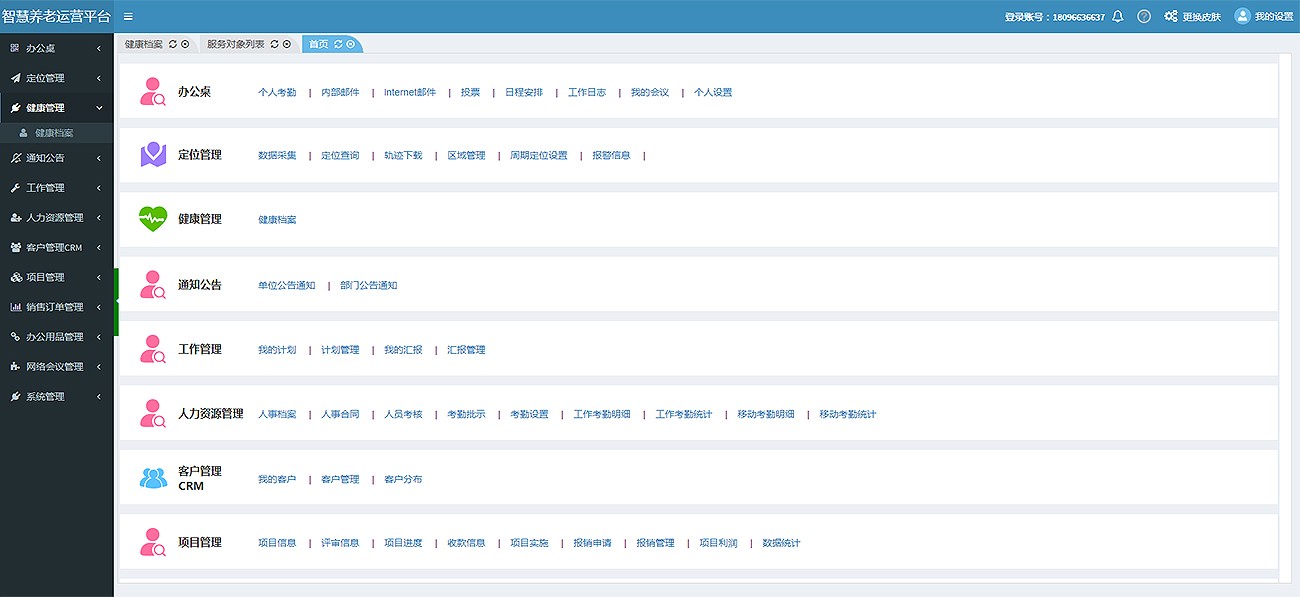Expand 工作管理 with its sidebar chevron
The height and width of the screenshot is (597, 1300).
click(99, 188)
